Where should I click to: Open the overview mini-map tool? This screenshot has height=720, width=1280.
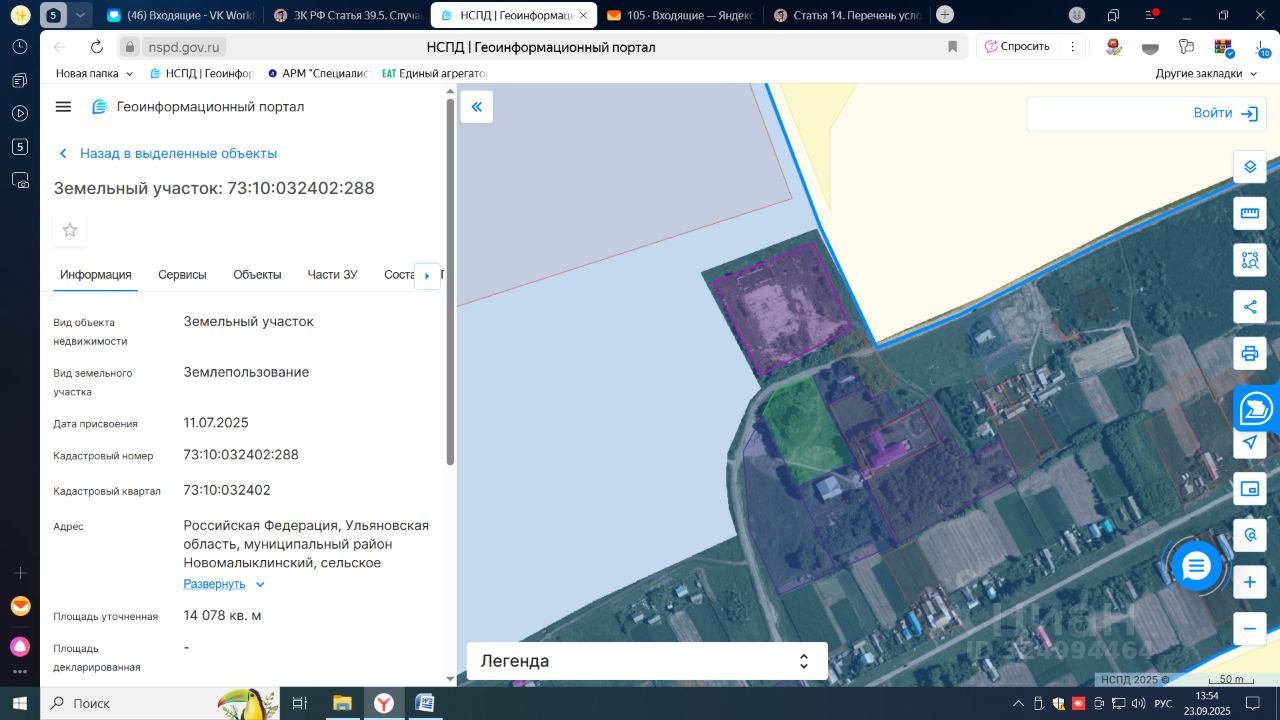point(1249,489)
